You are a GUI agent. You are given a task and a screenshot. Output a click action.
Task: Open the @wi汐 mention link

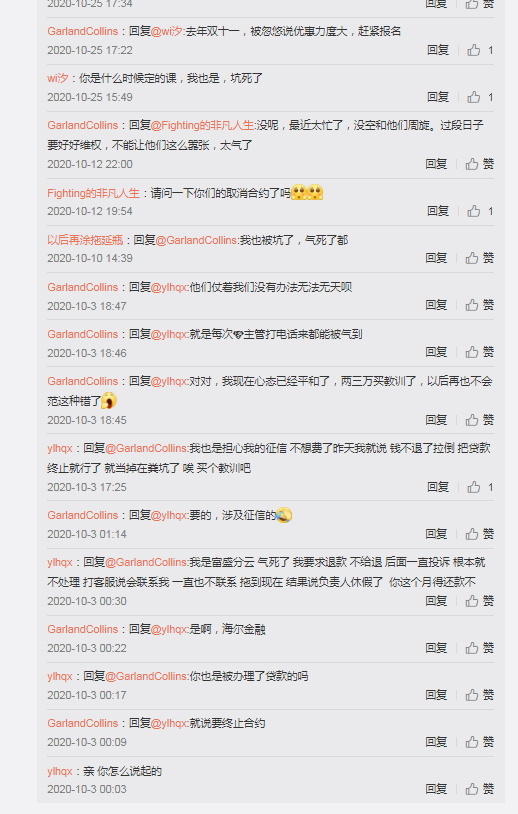click(167, 31)
